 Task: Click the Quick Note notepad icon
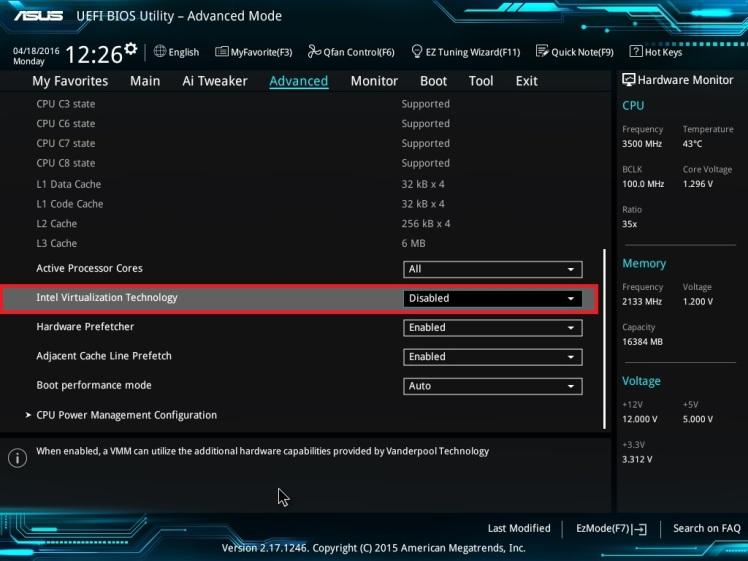(x=542, y=51)
